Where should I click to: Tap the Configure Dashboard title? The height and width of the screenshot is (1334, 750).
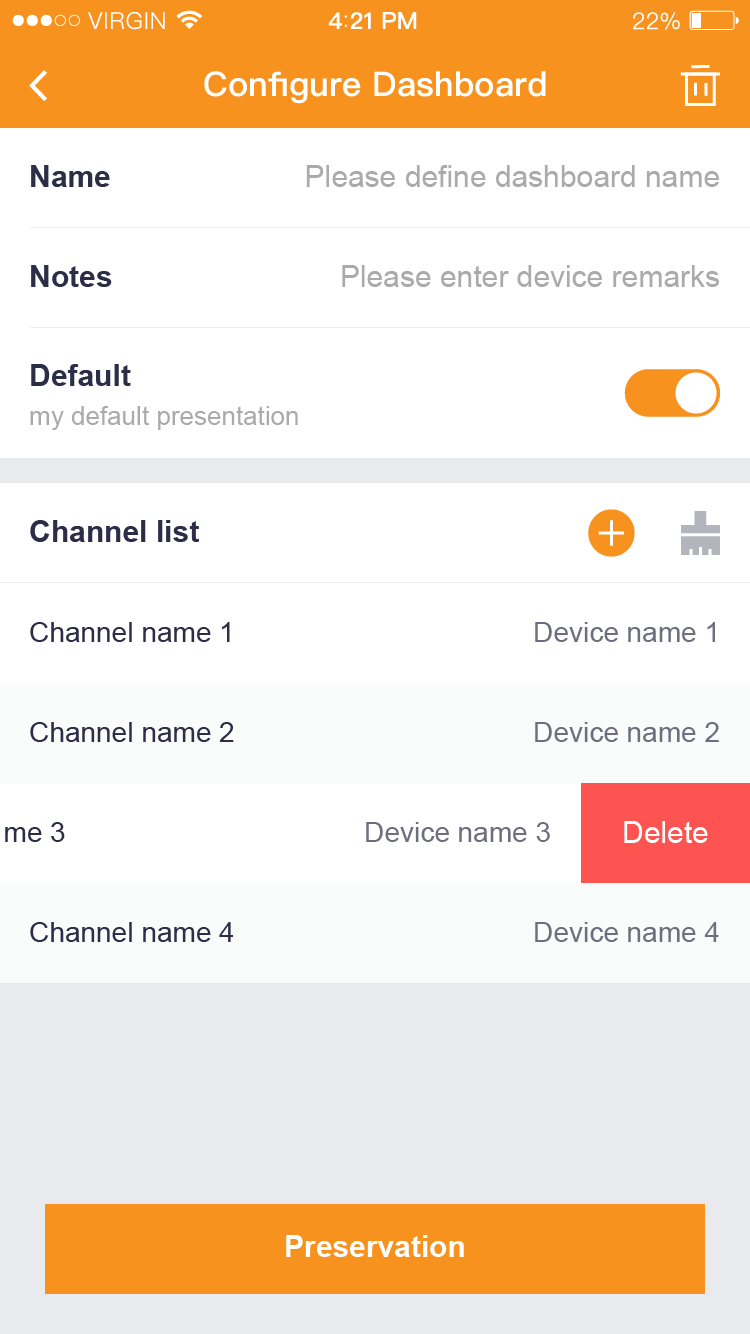tap(375, 85)
